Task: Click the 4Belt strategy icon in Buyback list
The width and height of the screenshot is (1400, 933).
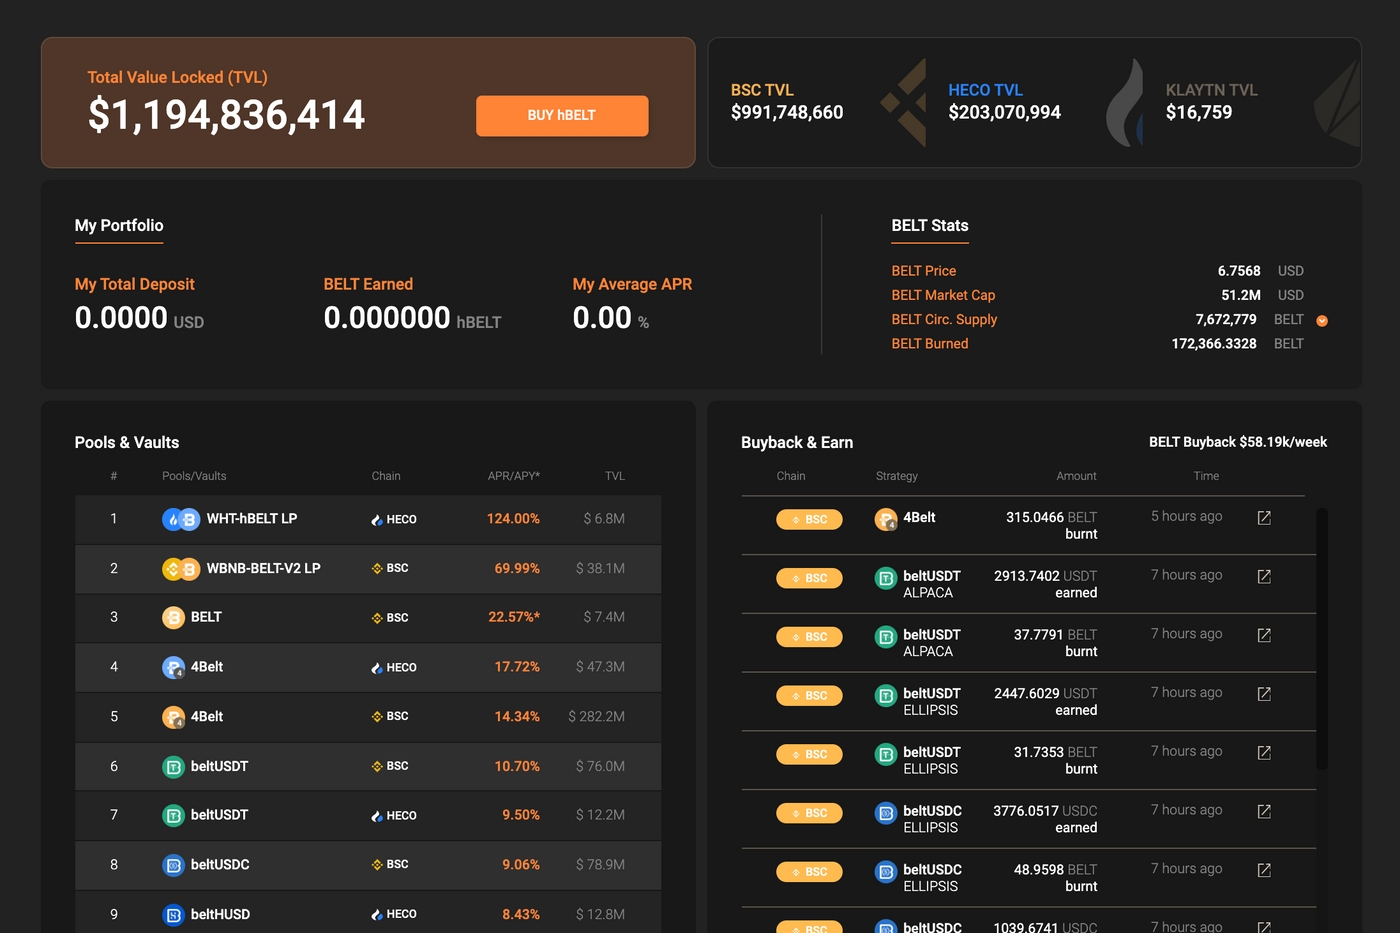Action: (886, 519)
